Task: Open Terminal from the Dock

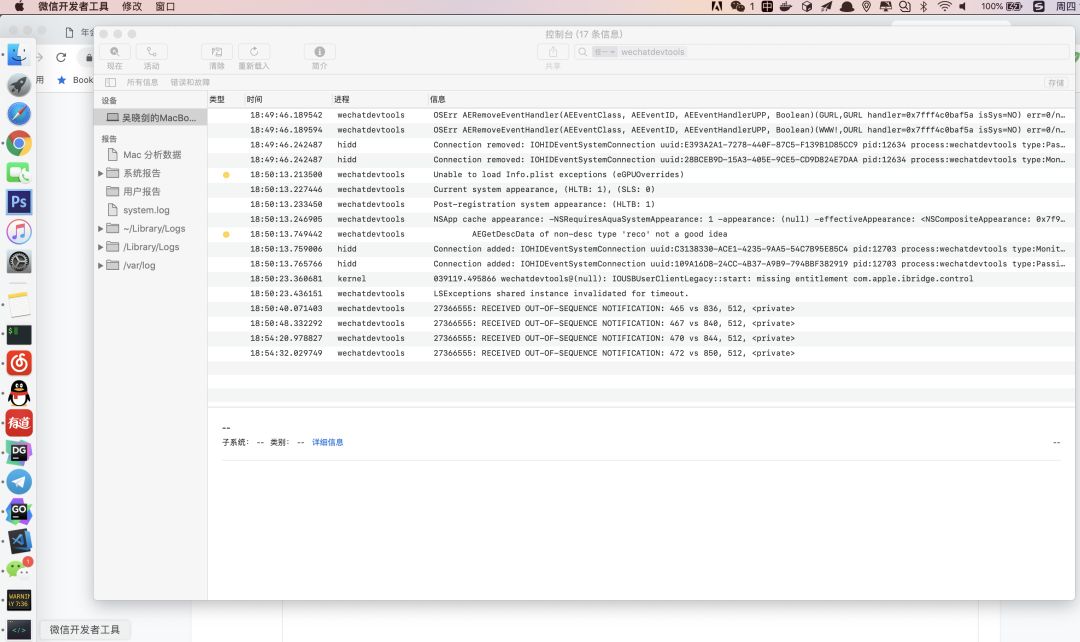Action: click(19, 334)
